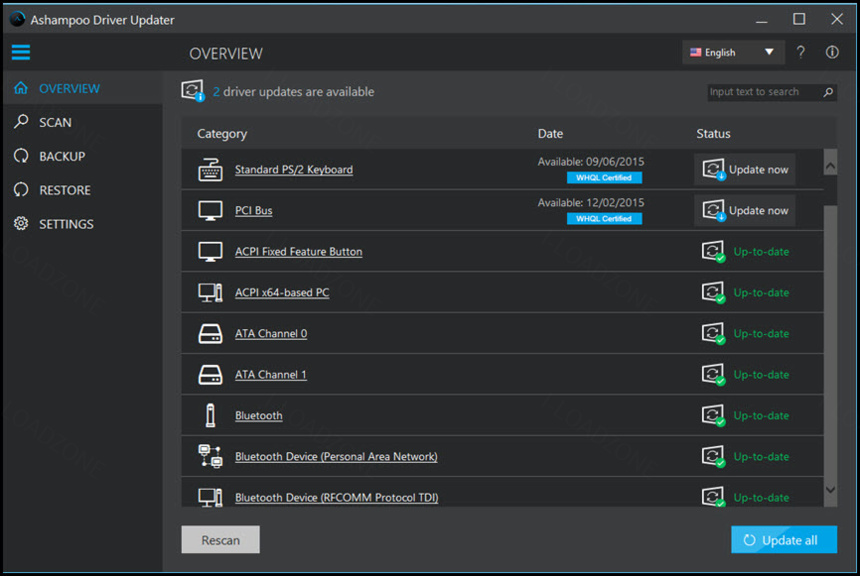Screen dimensions: 860x576
Task: Open the English language dropdown
Action: pyautogui.click(x=733, y=52)
